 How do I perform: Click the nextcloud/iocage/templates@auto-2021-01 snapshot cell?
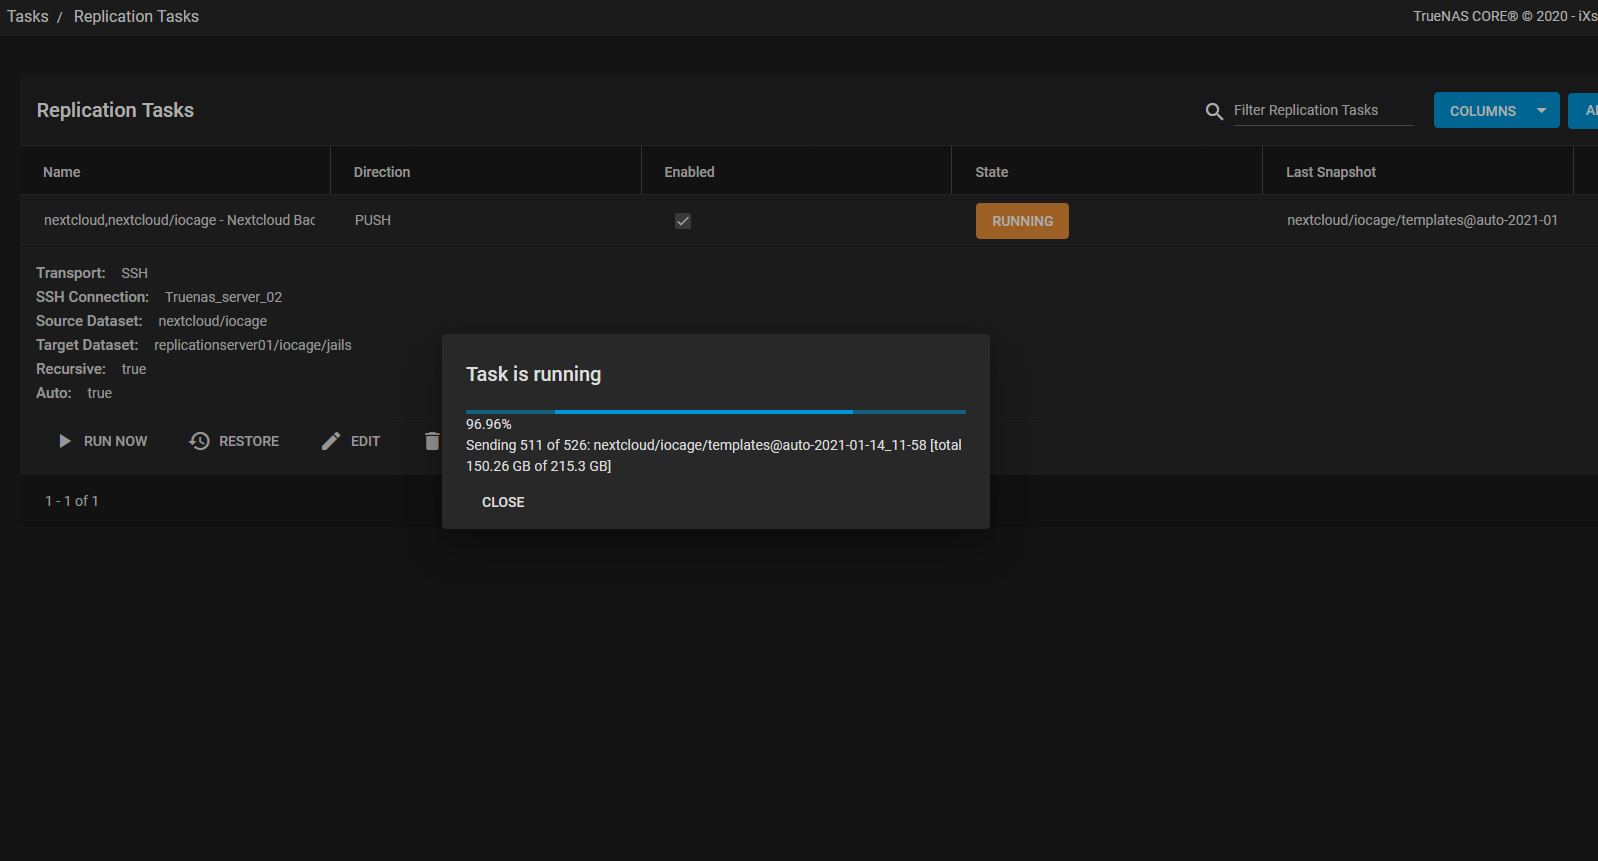[x=1422, y=220]
